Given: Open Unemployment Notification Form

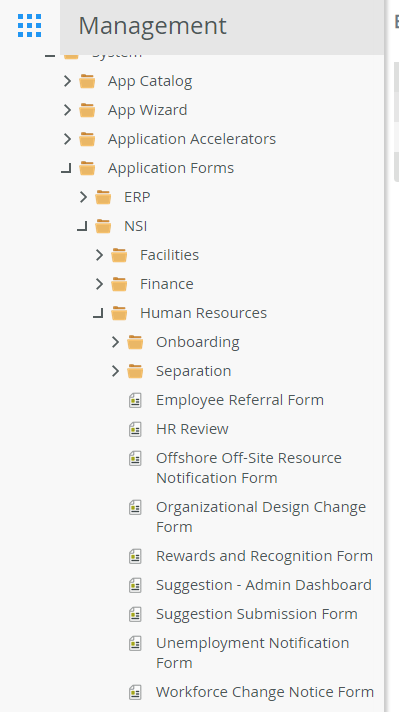Looking at the screenshot, I should tap(253, 653).
